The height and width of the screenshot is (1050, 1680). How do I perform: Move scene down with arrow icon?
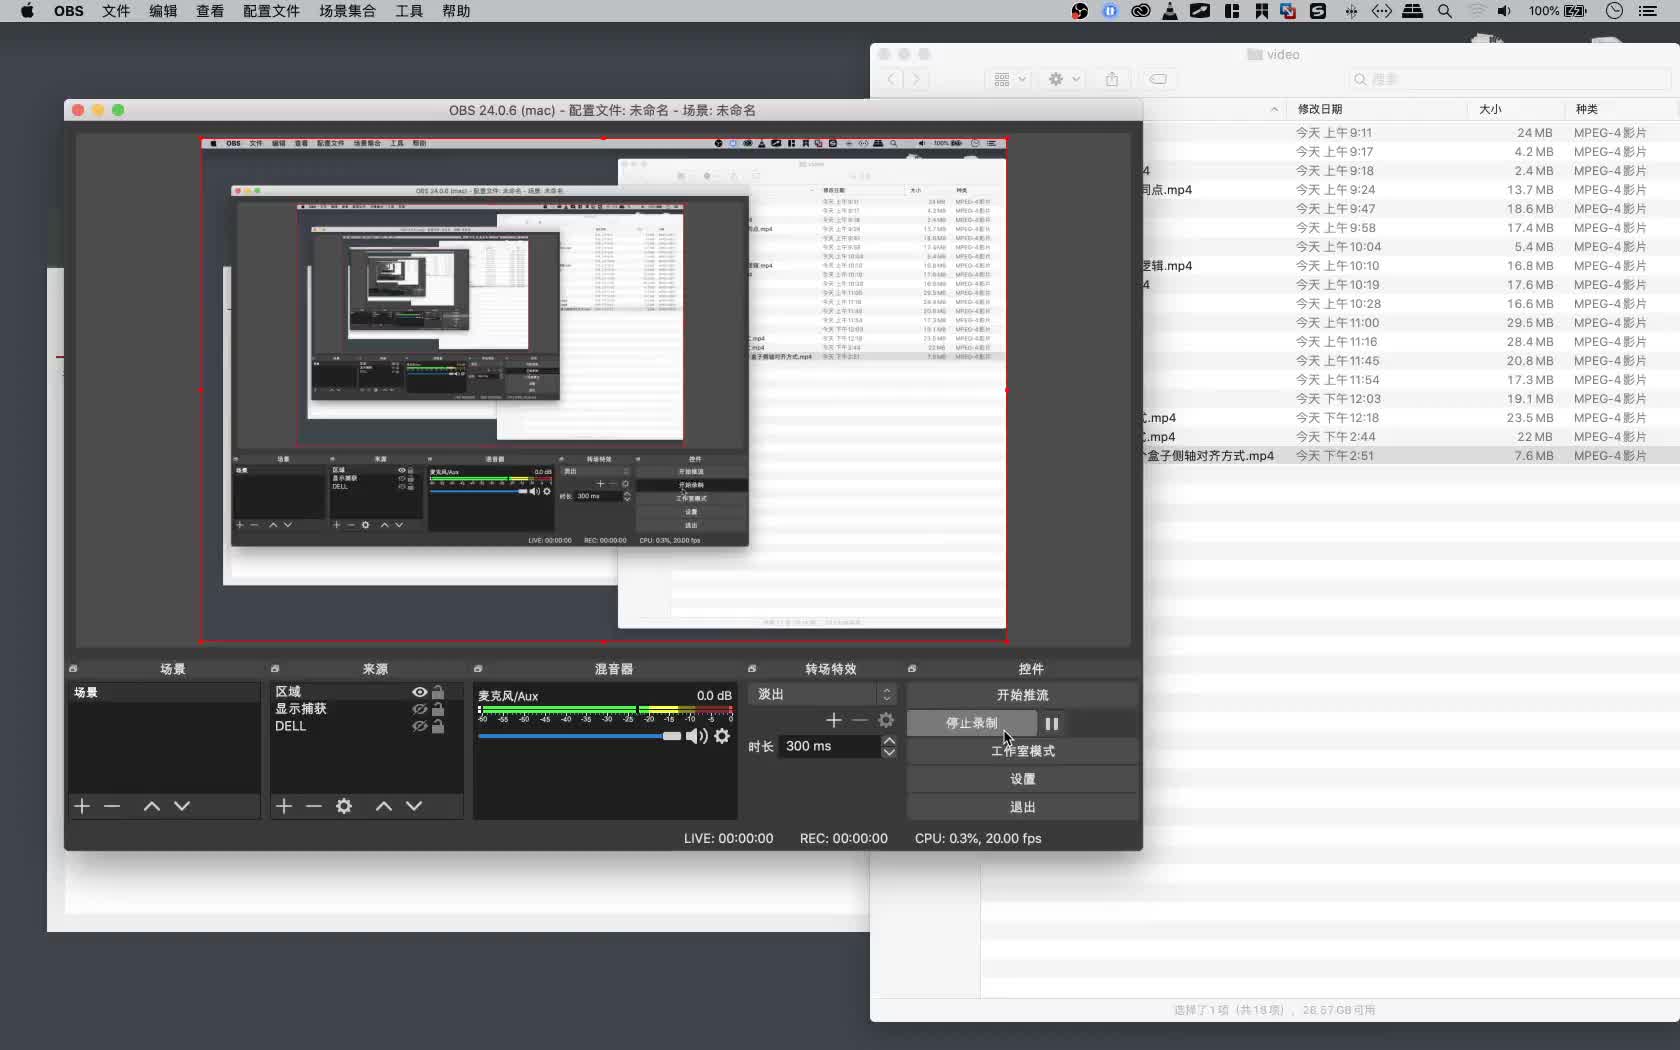tap(182, 806)
